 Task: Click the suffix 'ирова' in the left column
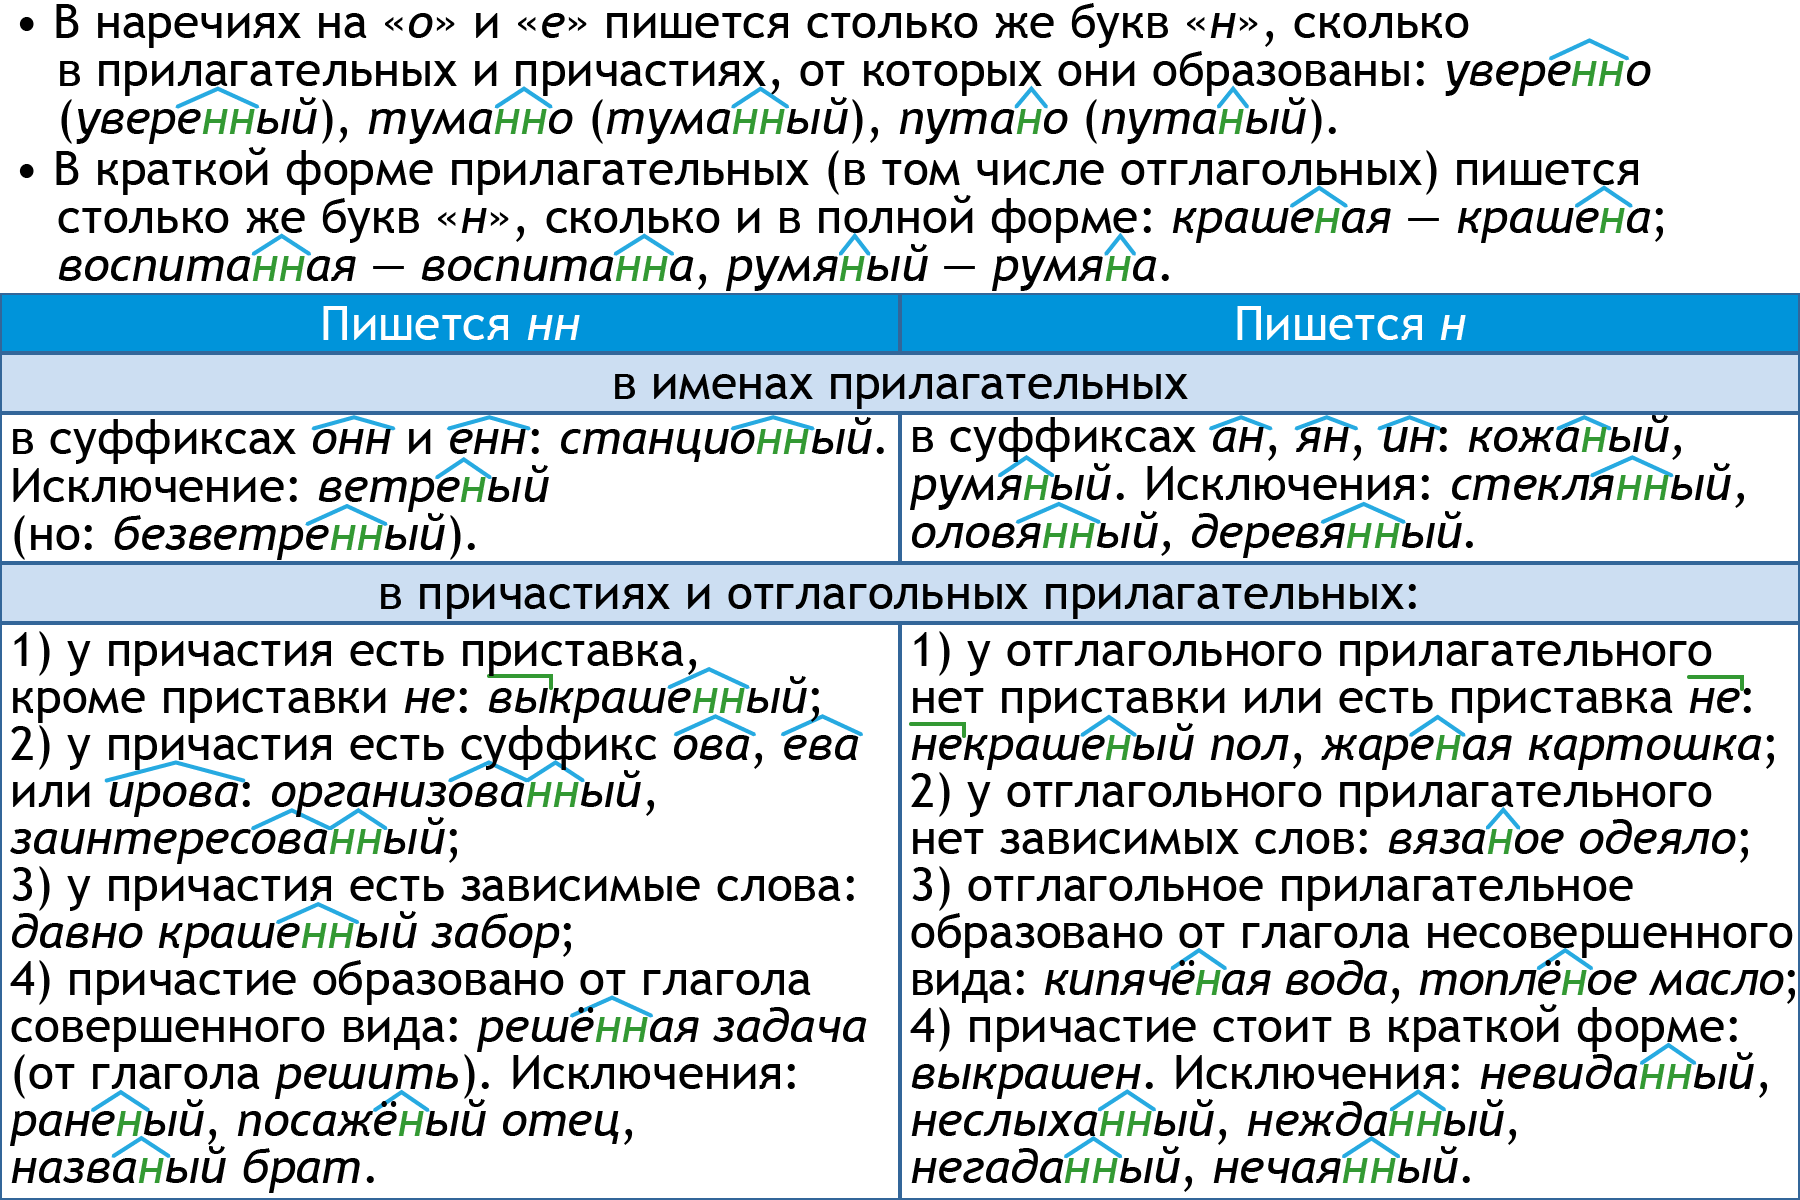[174, 793]
